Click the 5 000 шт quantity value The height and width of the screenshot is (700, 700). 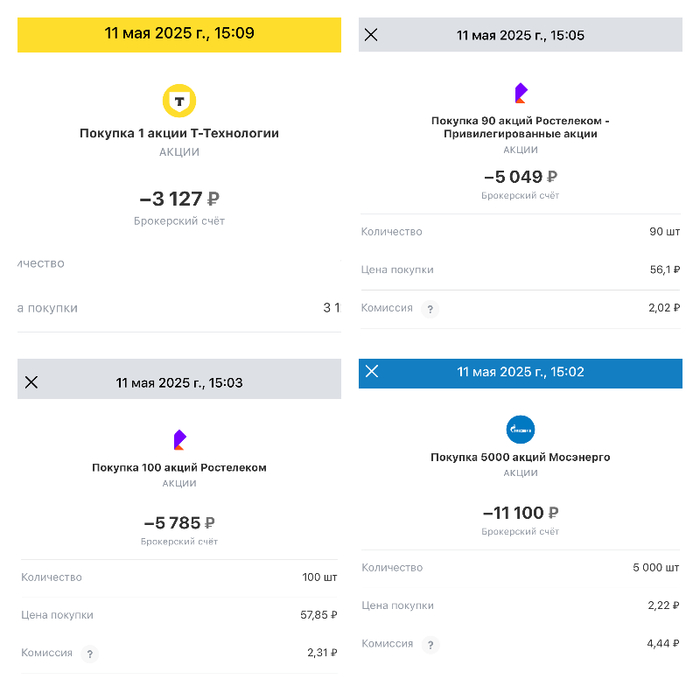[x=656, y=568]
